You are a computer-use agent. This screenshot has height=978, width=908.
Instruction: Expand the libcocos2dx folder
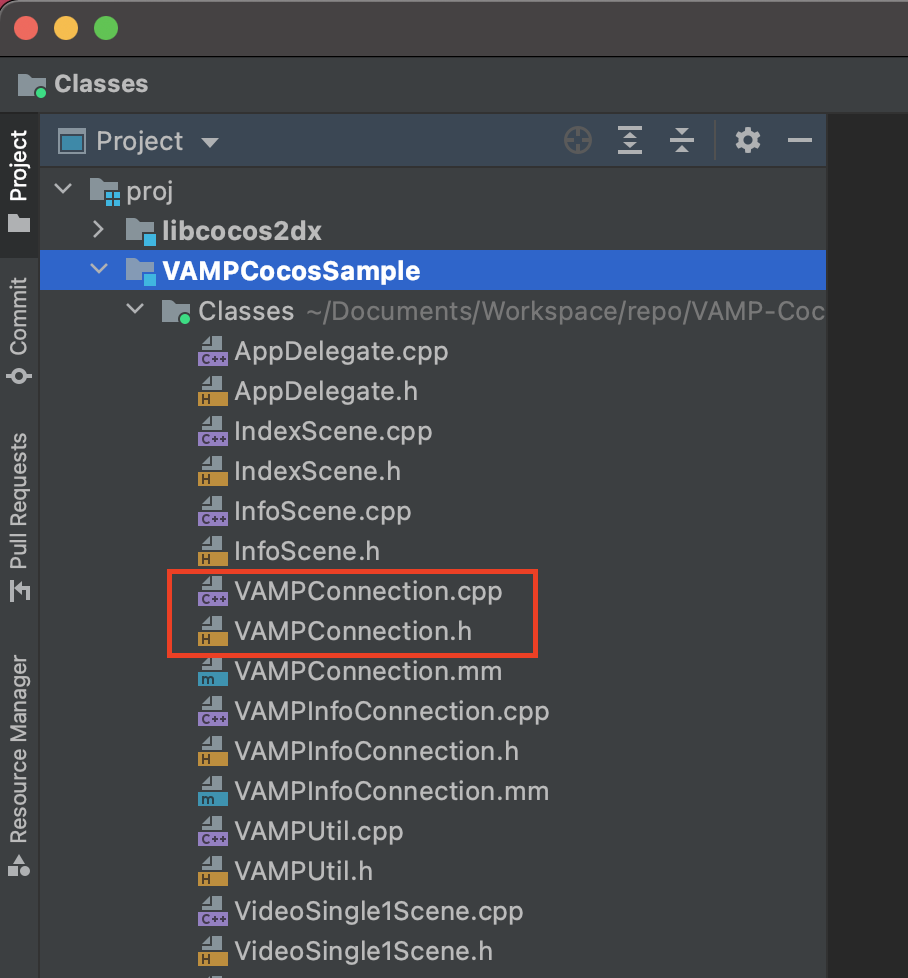click(98, 230)
